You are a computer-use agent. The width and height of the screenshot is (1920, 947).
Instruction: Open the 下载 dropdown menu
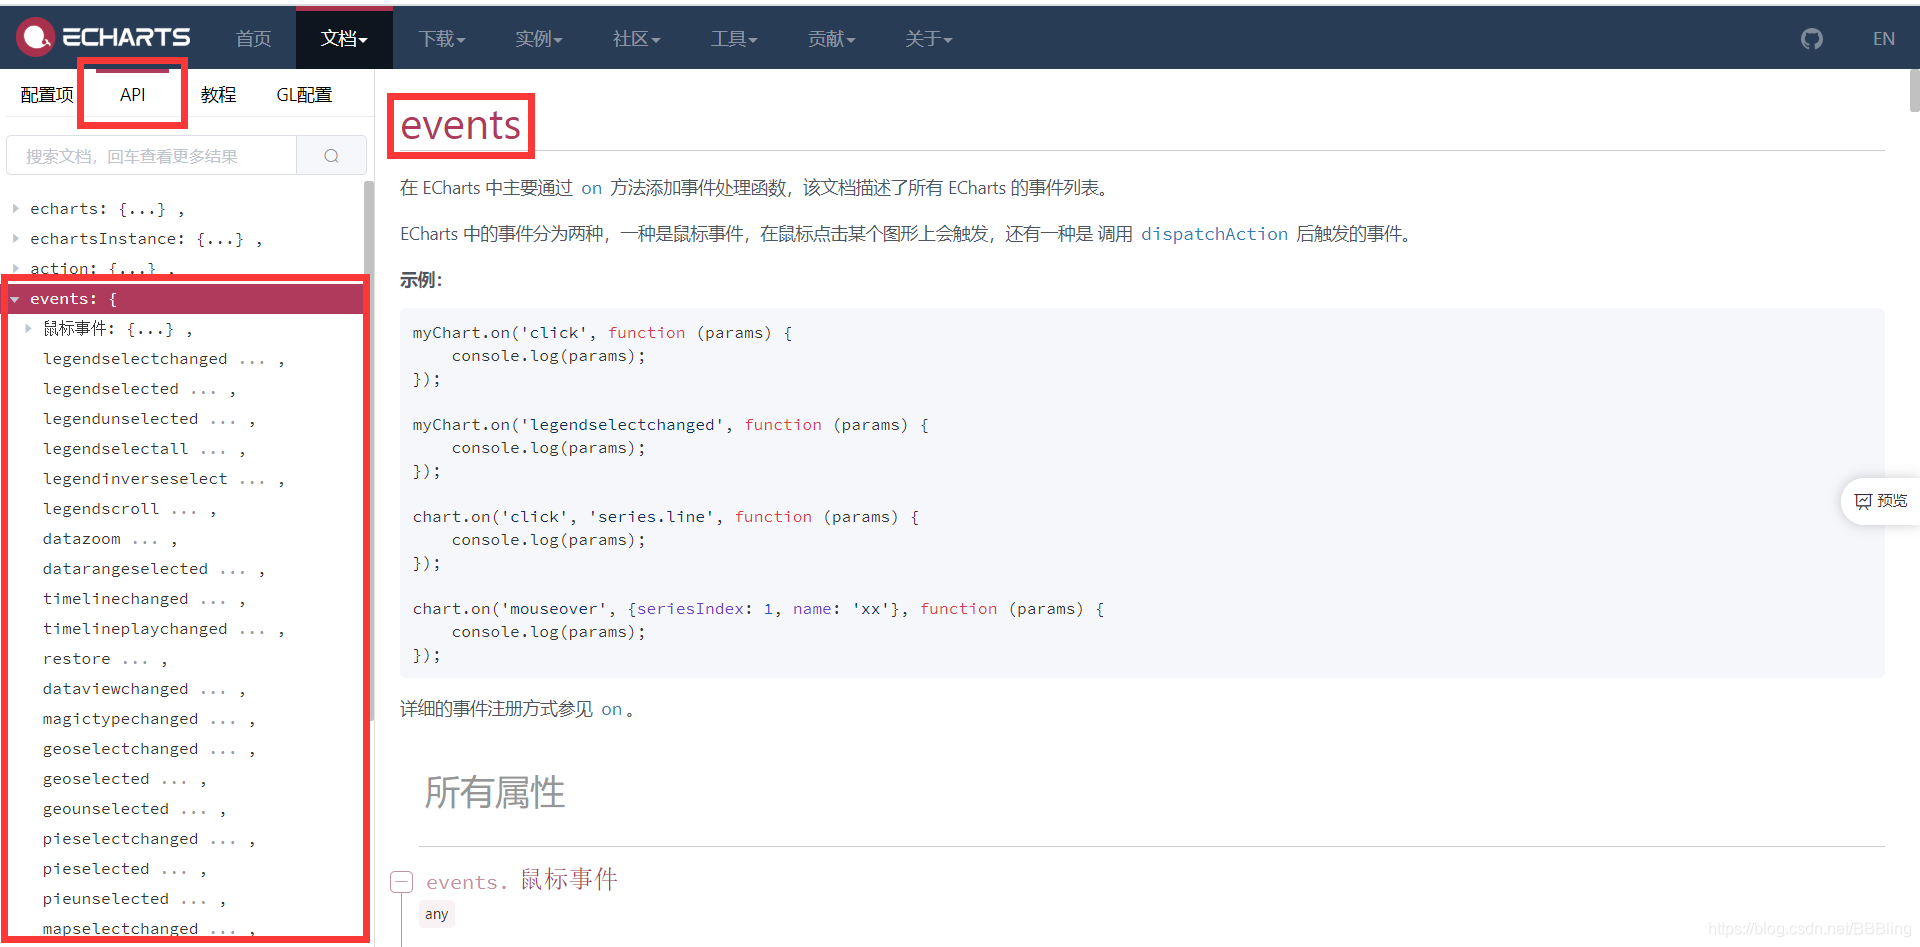pyautogui.click(x=442, y=39)
